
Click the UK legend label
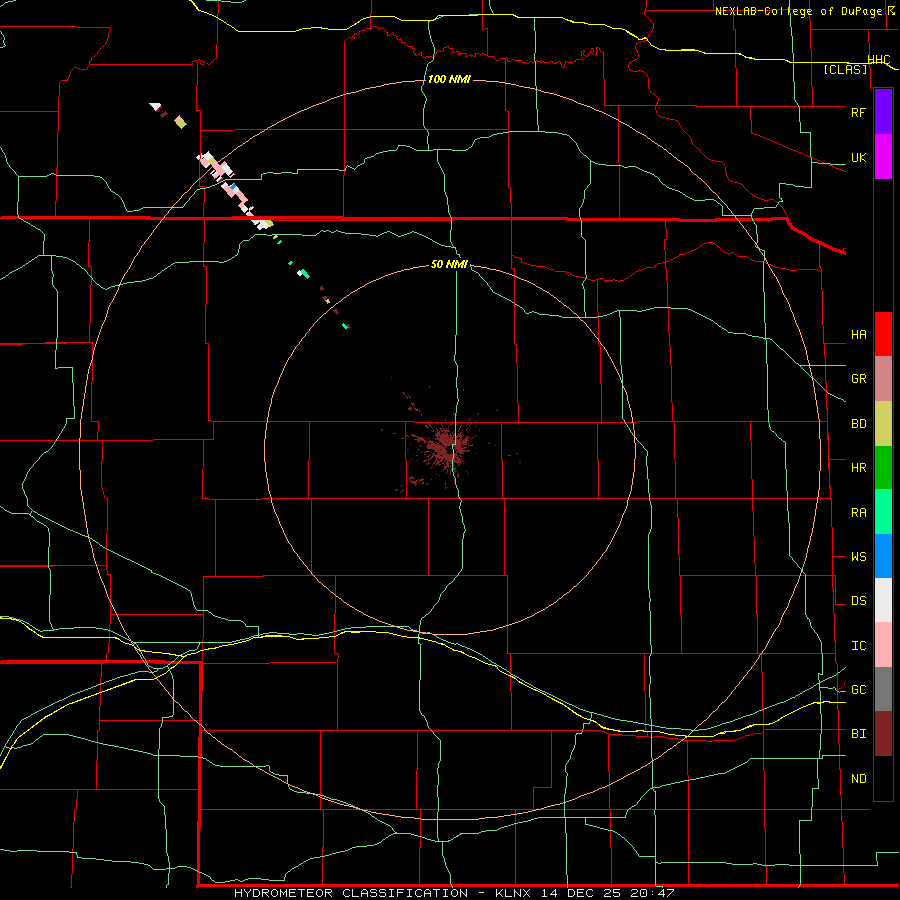click(x=858, y=157)
